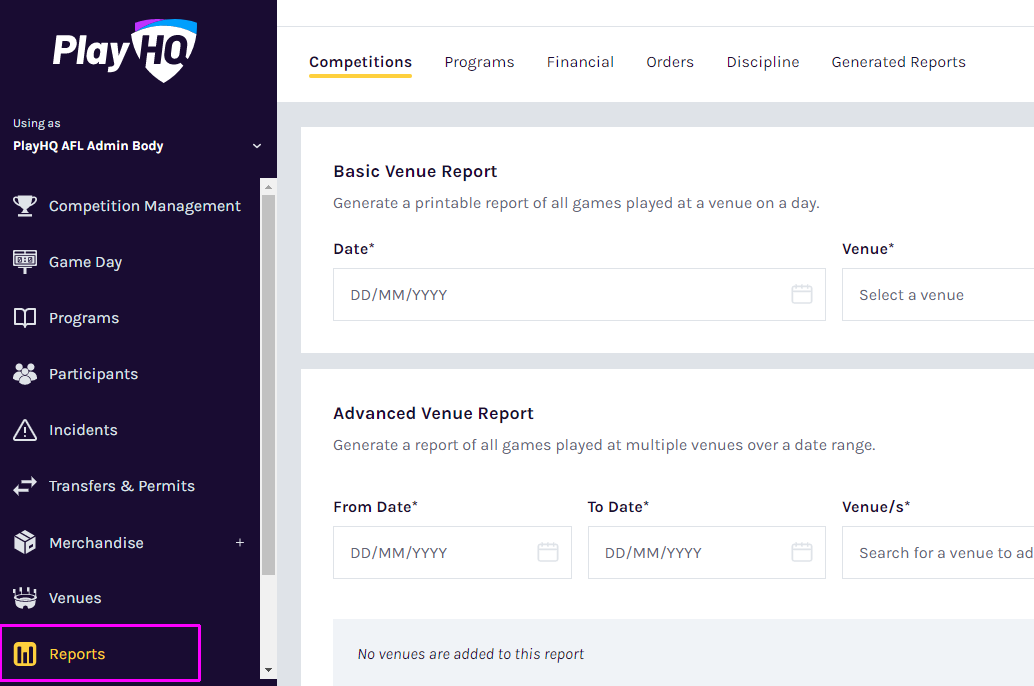
Task: Select the Competition Management trophy icon
Action: pyautogui.click(x=27, y=206)
